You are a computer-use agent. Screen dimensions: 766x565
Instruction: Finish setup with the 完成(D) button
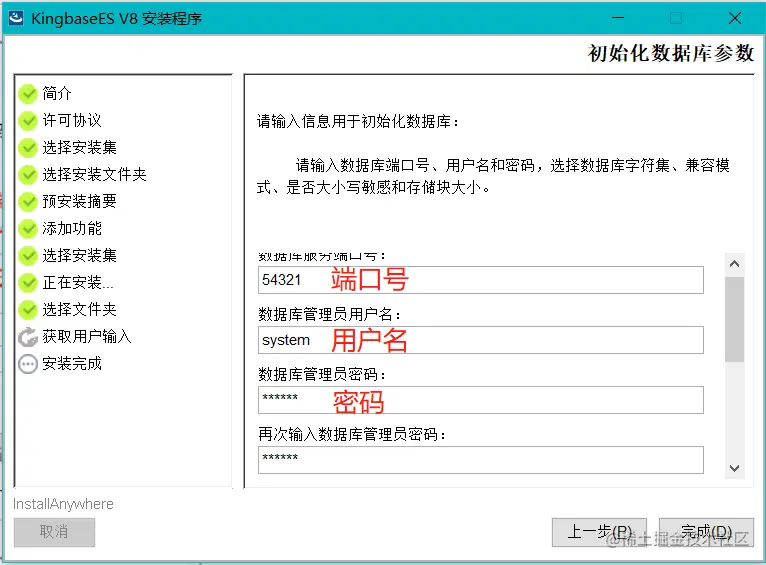[706, 532]
